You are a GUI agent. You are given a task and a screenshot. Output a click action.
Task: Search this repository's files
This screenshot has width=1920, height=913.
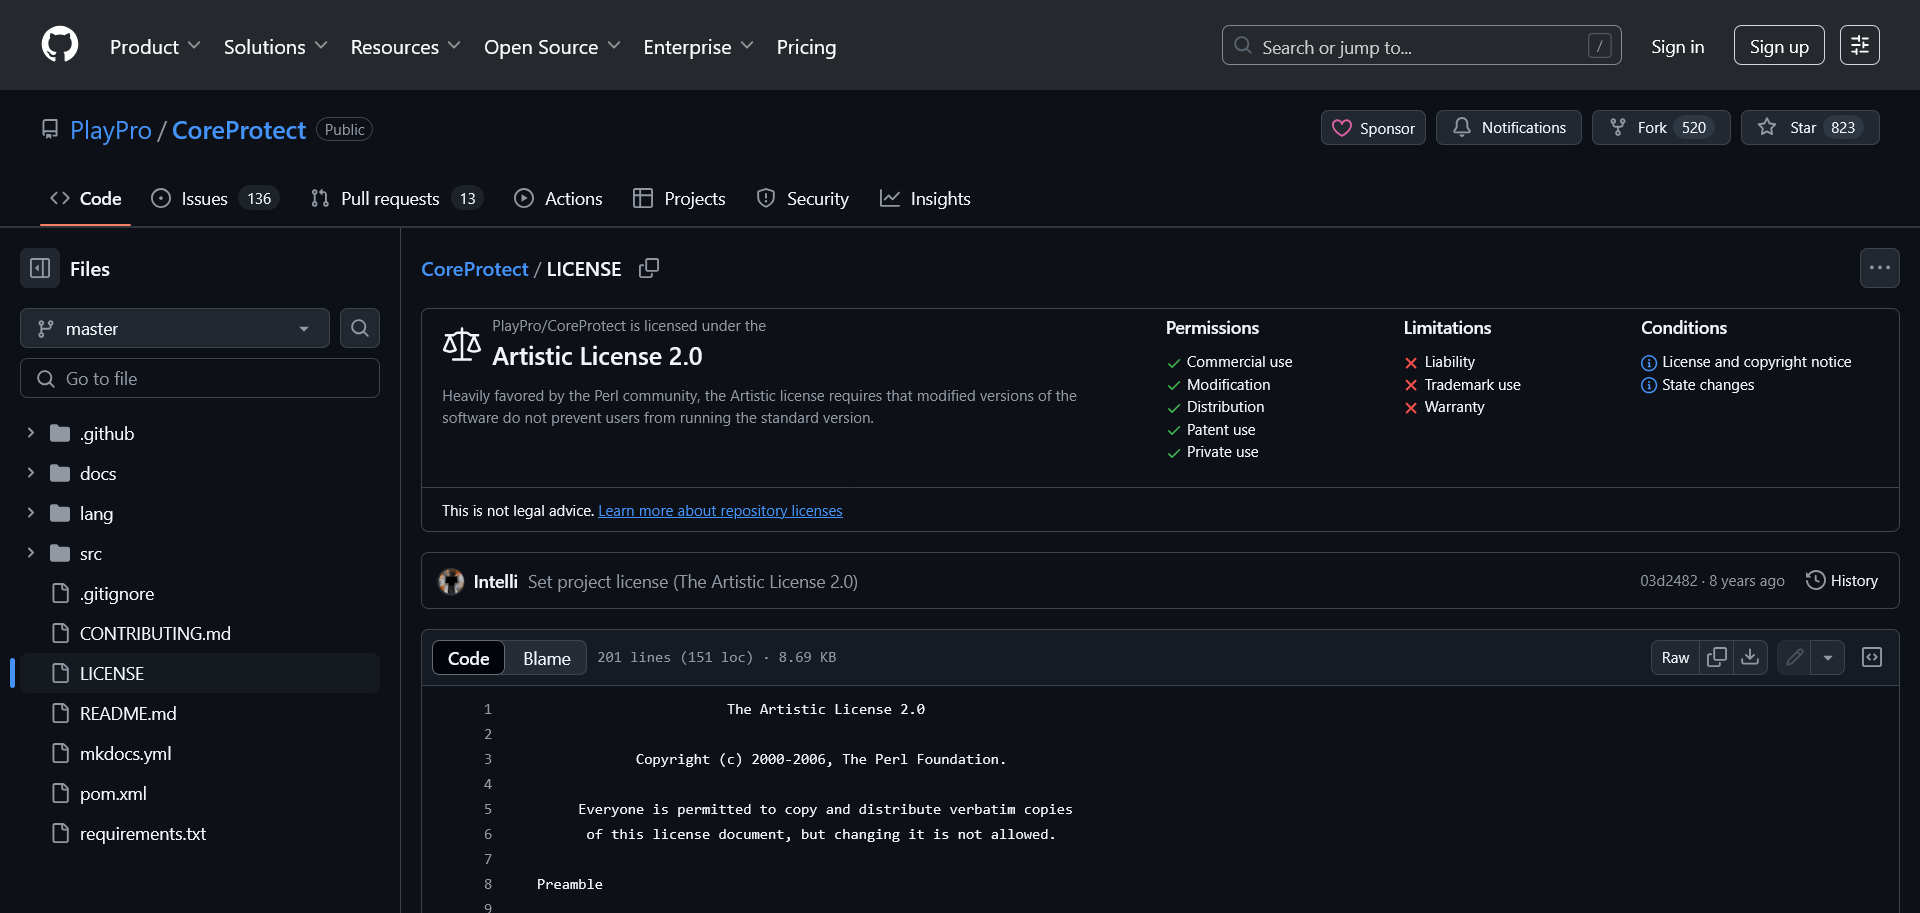(360, 328)
